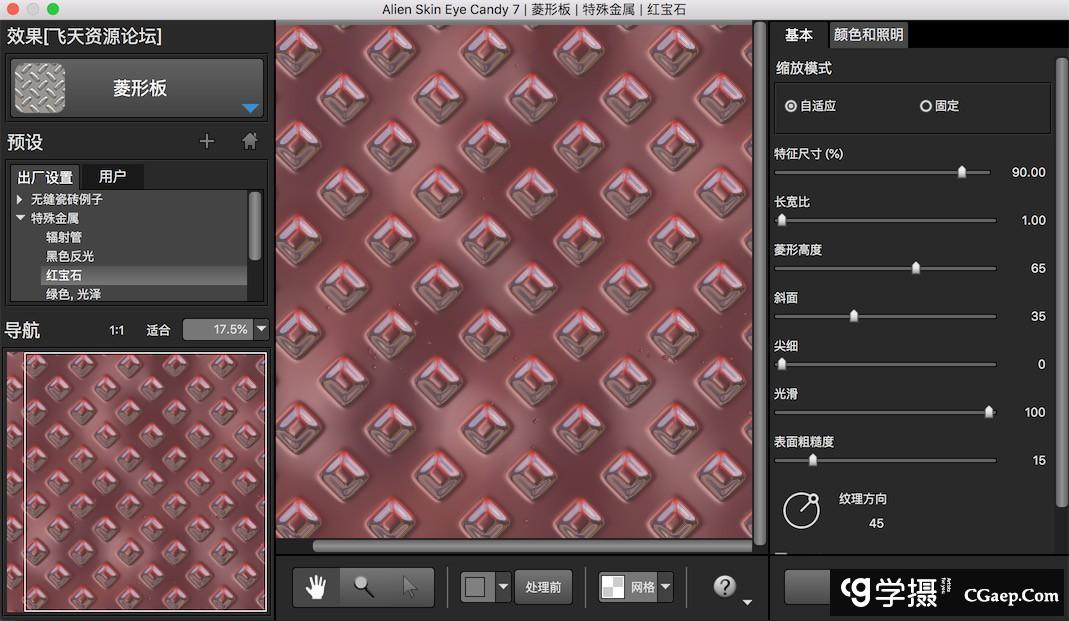Open the zoom percentage dropdown arrow

click(x=262, y=329)
